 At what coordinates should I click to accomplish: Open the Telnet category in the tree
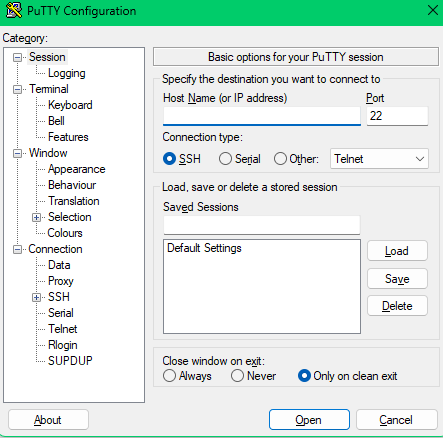point(63,329)
